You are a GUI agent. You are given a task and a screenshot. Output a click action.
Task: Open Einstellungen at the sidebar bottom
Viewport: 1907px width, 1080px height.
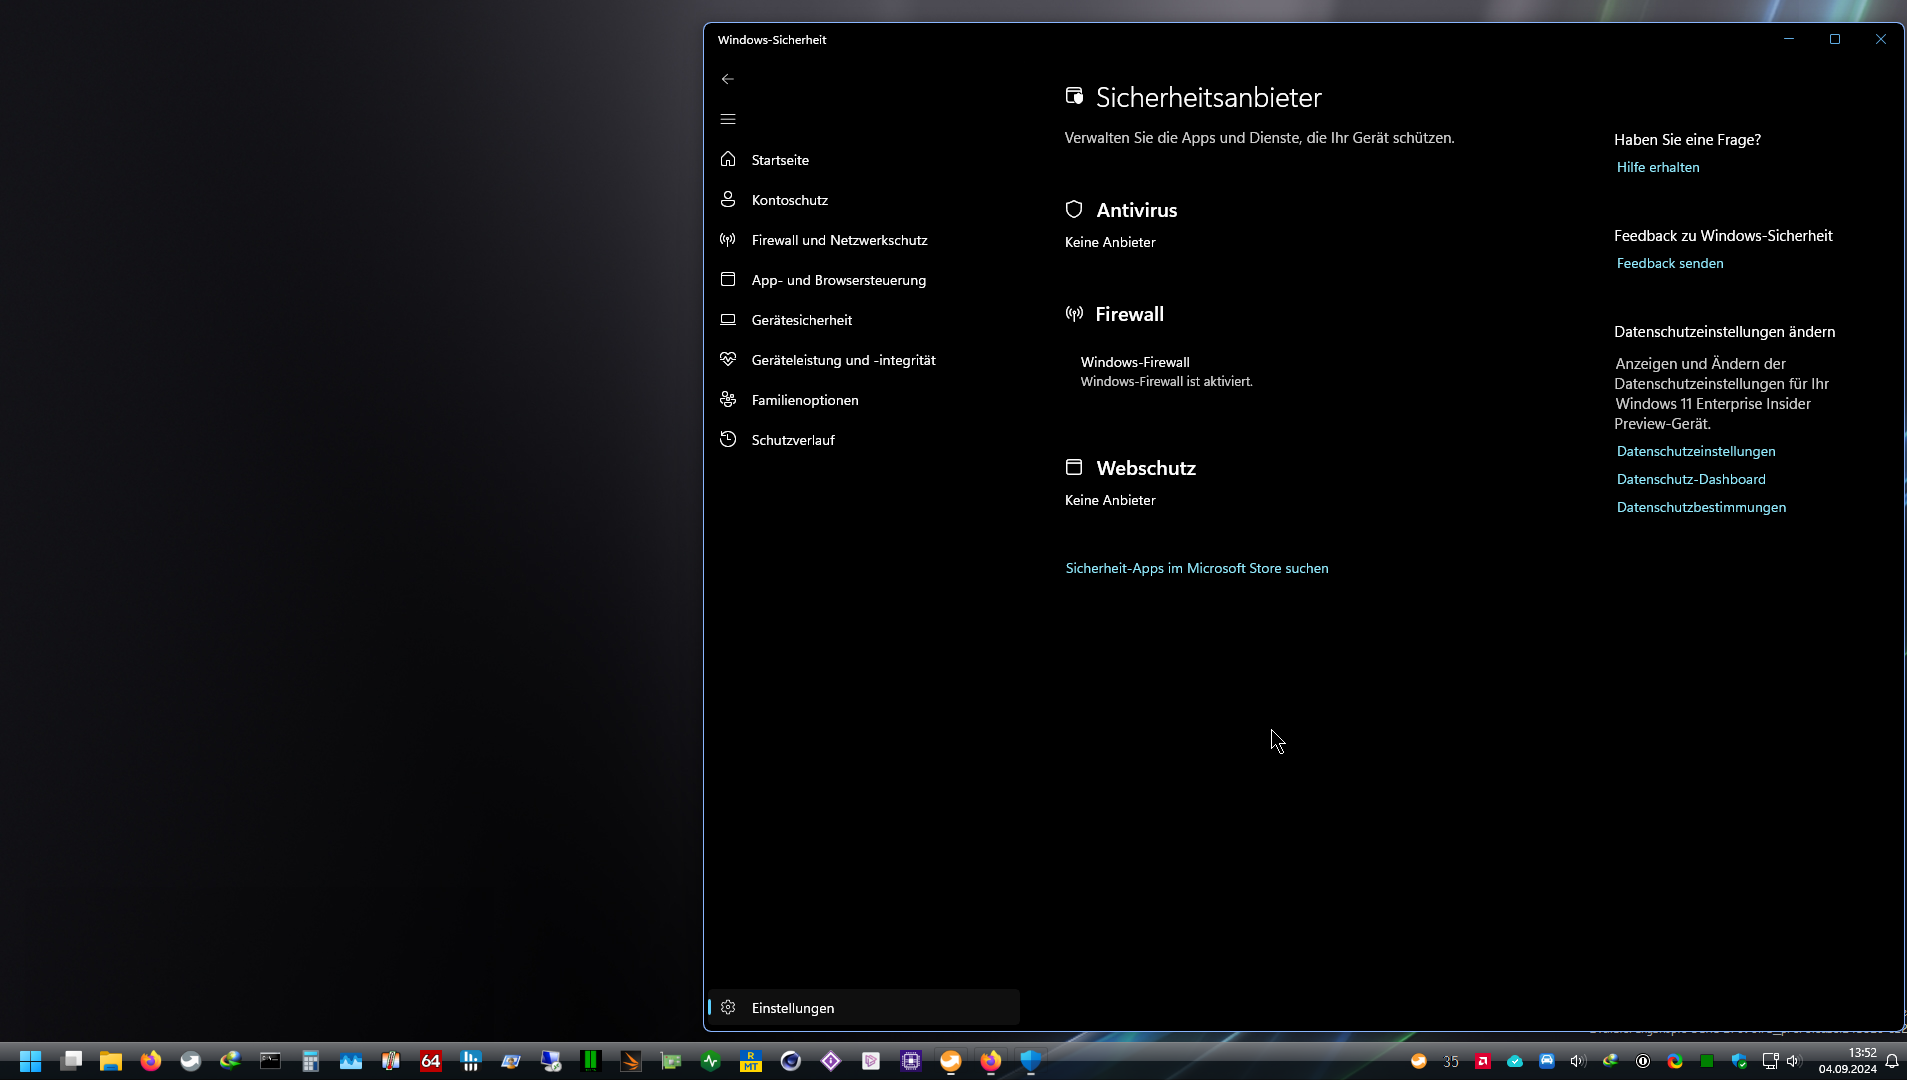point(863,1007)
